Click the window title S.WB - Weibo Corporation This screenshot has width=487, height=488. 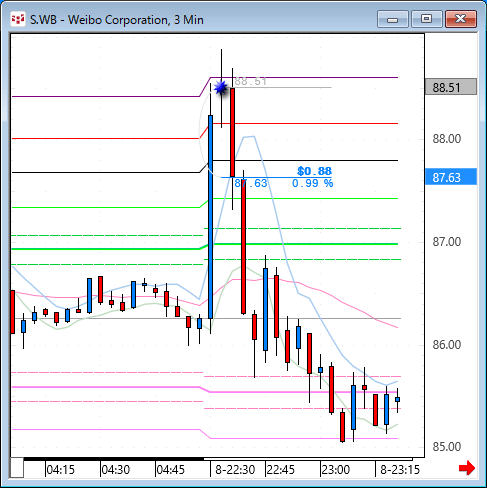[x=117, y=20]
